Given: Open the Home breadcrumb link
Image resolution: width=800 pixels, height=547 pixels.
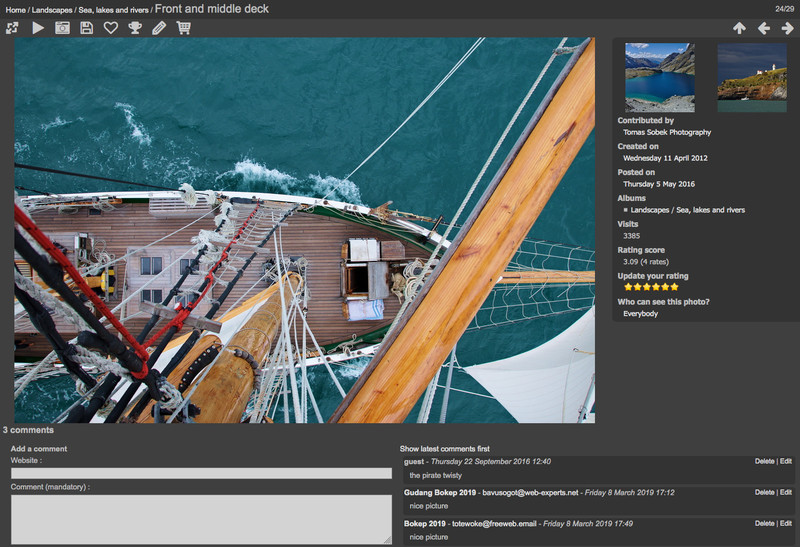Looking at the screenshot, I should pyautogui.click(x=14, y=9).
